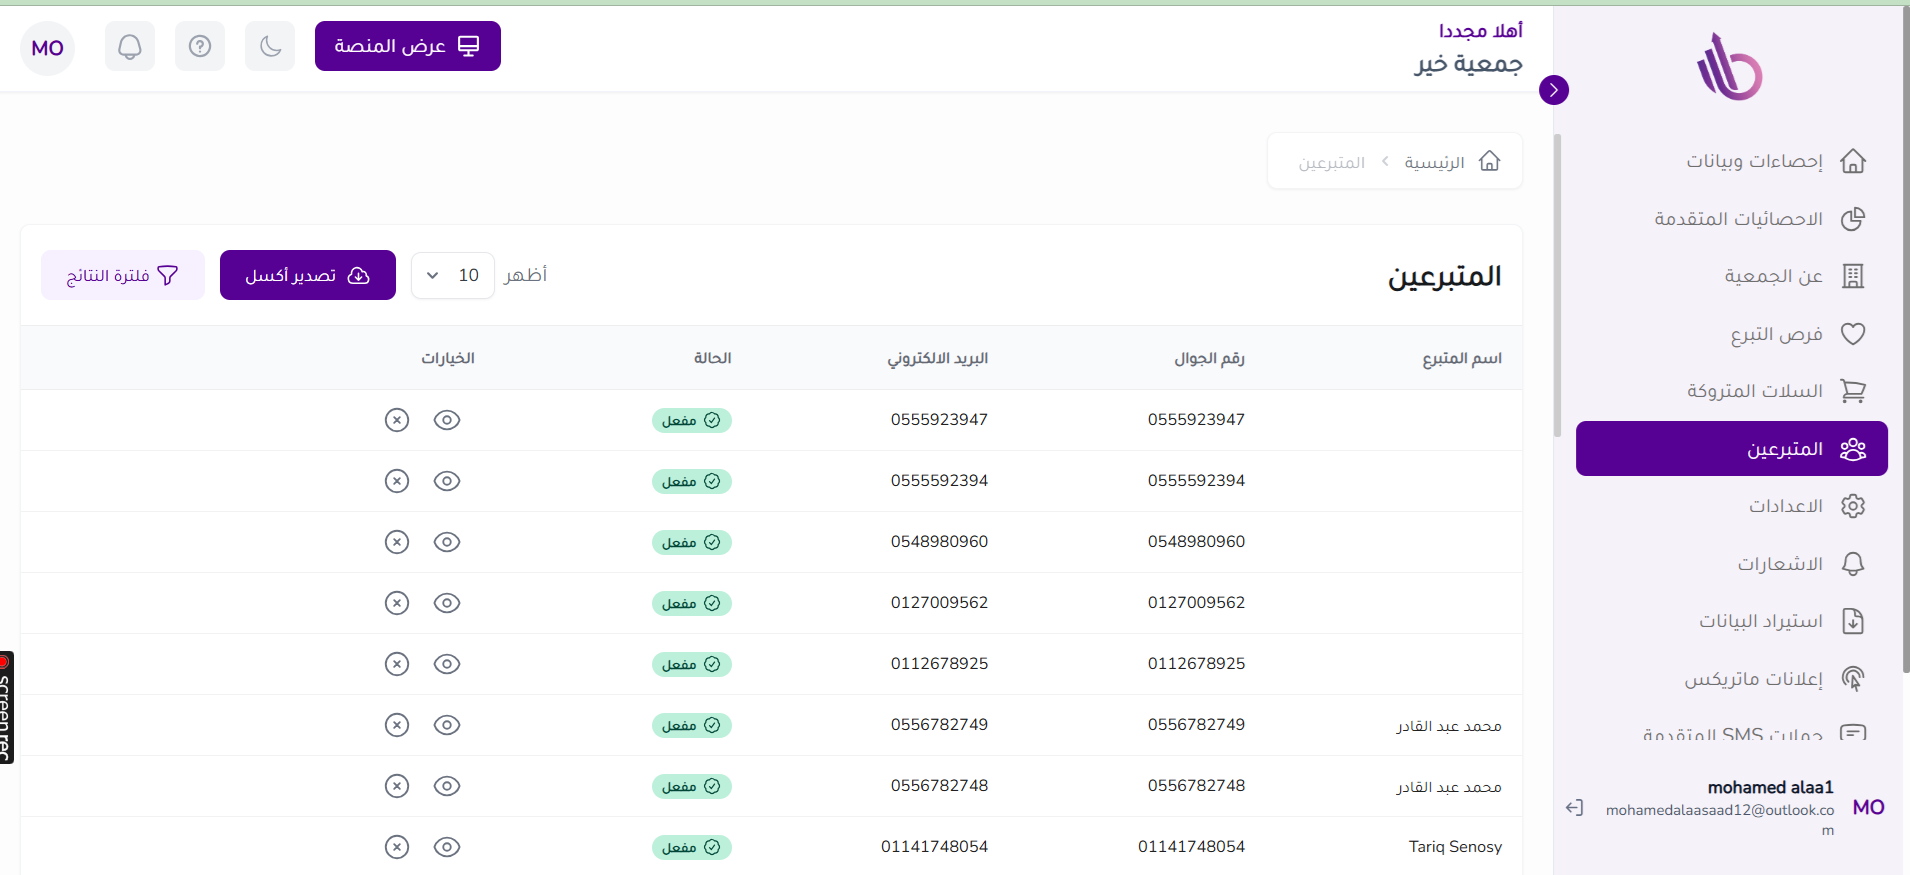The image size is (1910, 875).
Task: Open فرص التبرع in the sidebar
Action: tap(1775, 334)
